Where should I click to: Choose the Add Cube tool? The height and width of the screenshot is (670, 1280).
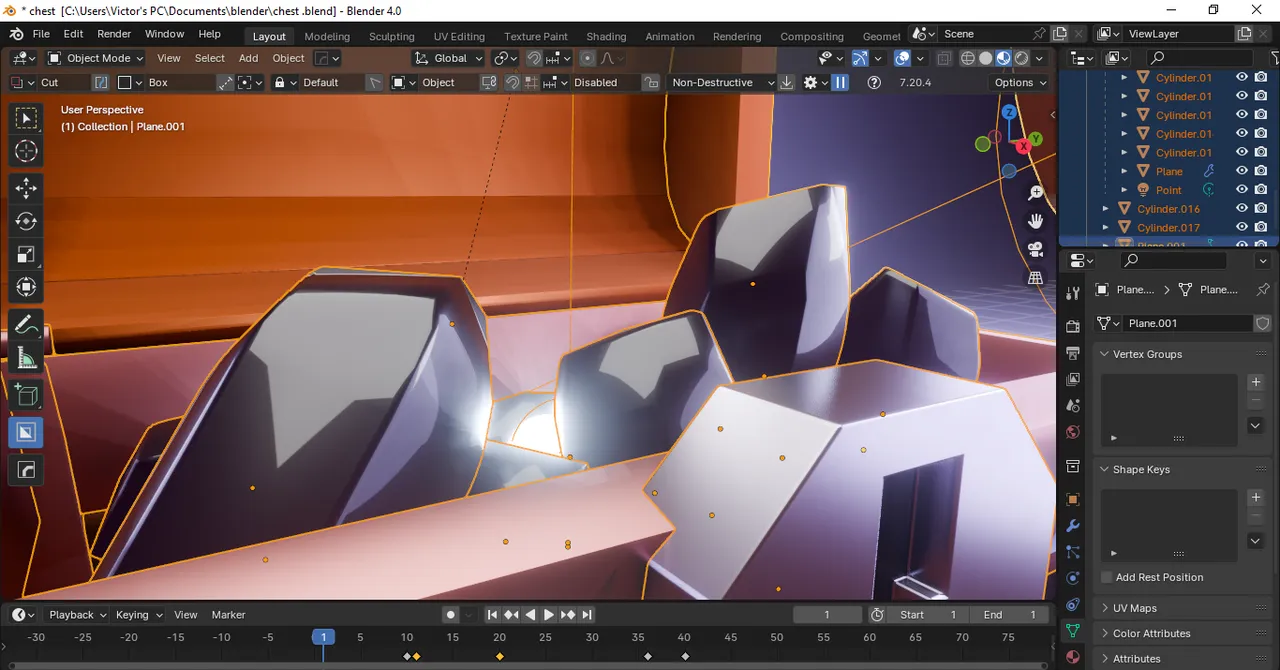26,395
